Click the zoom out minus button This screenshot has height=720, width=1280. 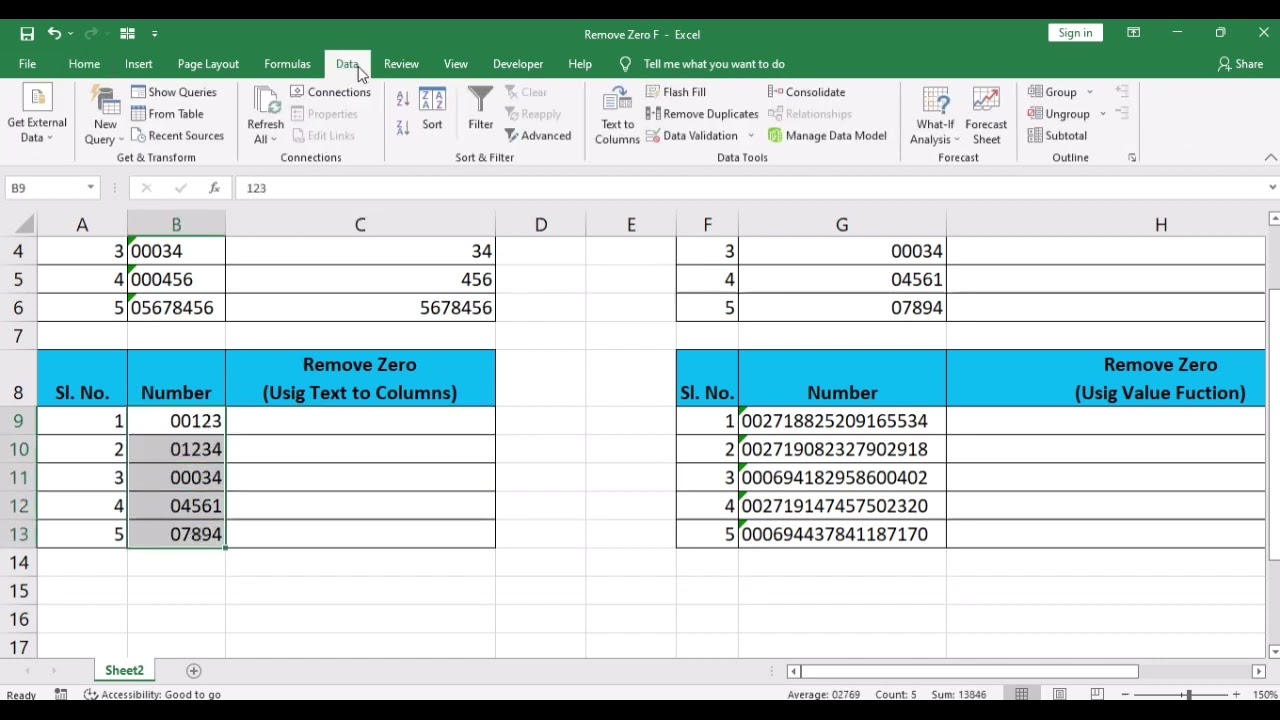1125,694
